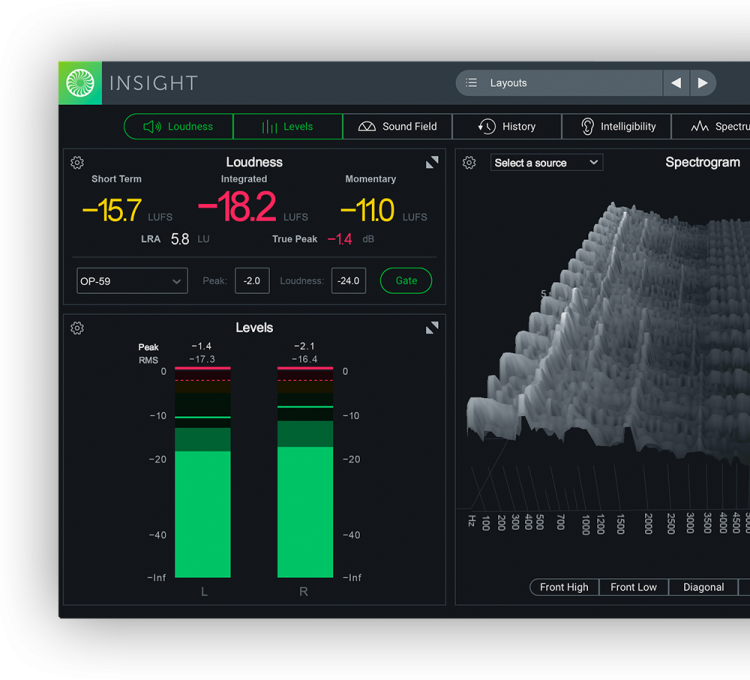Screen dimensions: 750x680
Task: Click the 3D spectrogram display
Action: 607,335
